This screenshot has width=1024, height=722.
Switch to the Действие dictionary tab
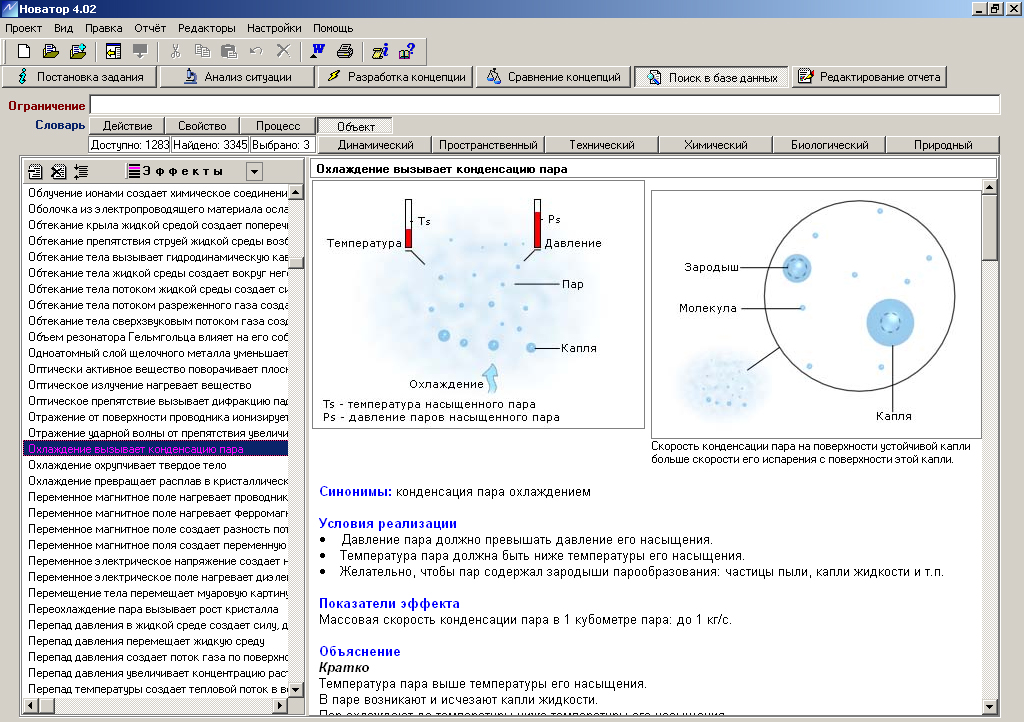127,126
